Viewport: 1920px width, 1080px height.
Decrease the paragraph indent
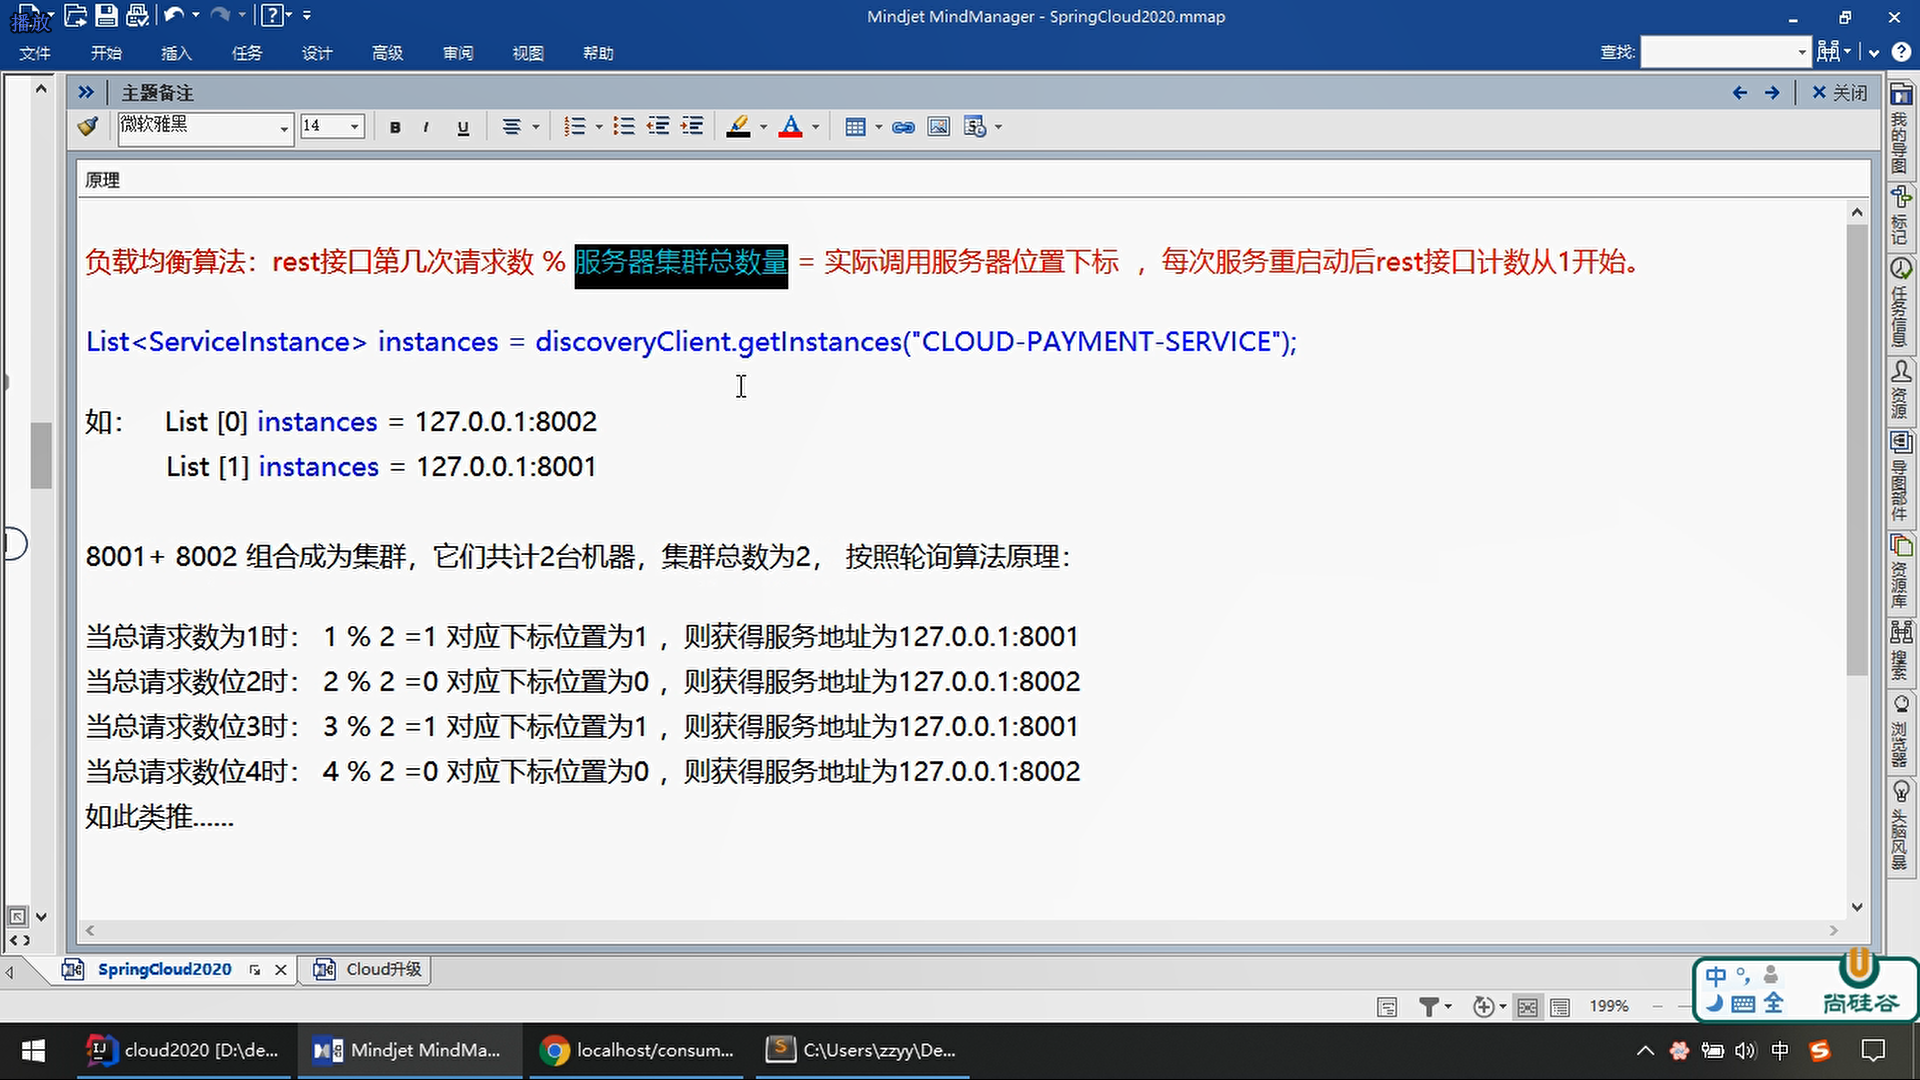click(657, 127)
